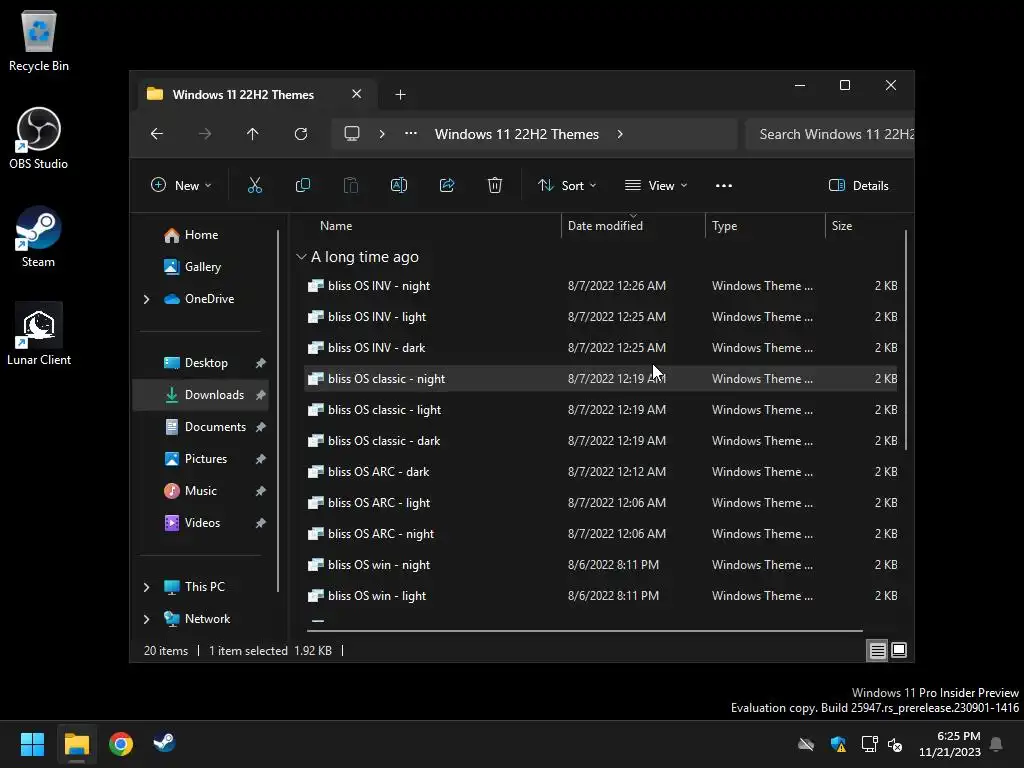Refresh the current folder

pos(300,134)
